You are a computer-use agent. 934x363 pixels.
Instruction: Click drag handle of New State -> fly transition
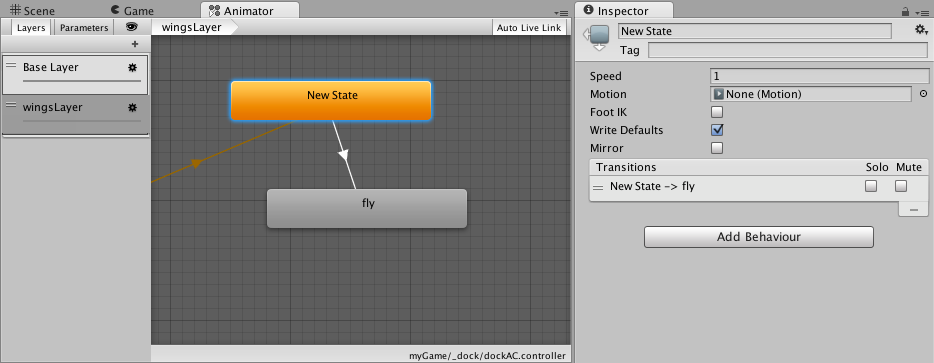tap(598, 188)
